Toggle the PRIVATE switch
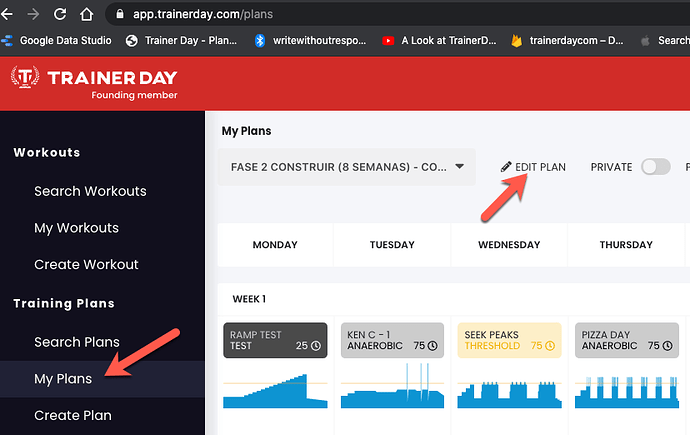690x435 pixels. click(655, 167)
